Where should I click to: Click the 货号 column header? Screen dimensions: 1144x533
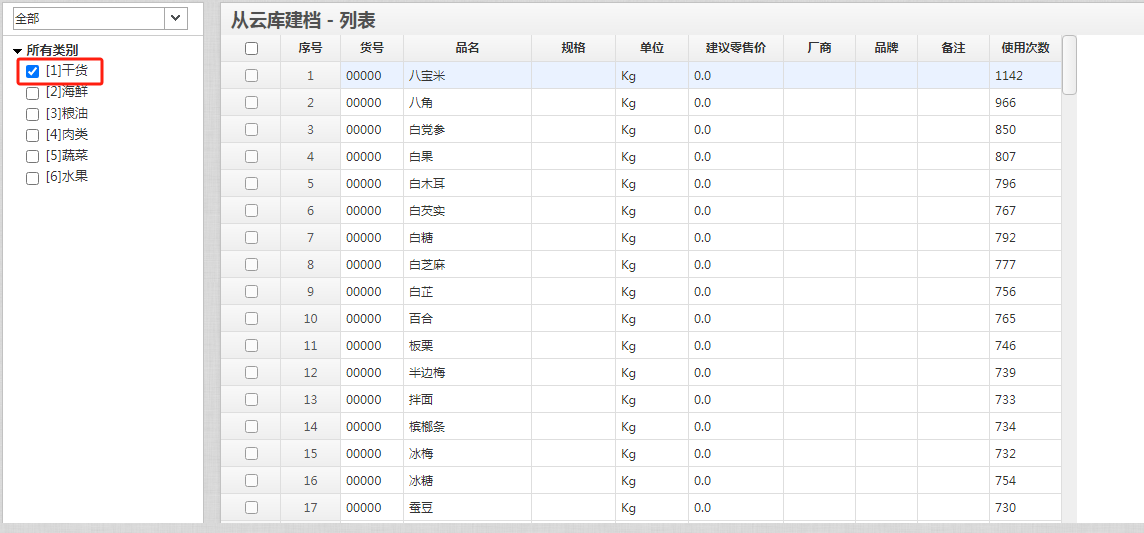pos(371,48)
